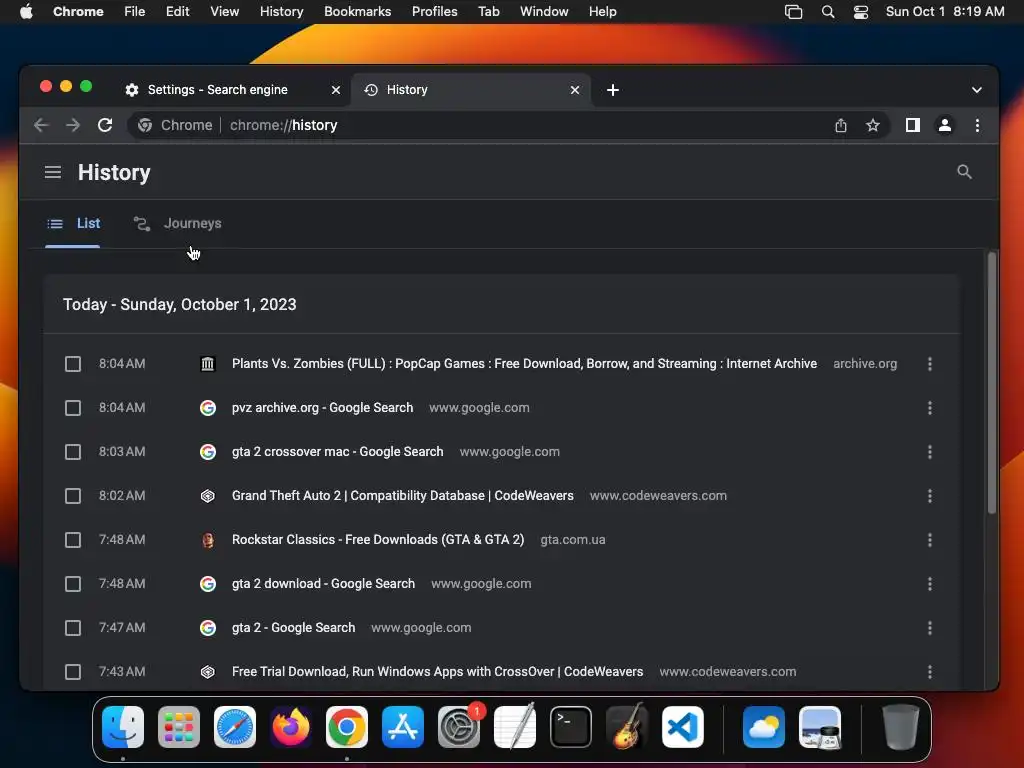Open a new tab with plus button
The height and width of the screenshot is (768, 1024).
point(613,90)
